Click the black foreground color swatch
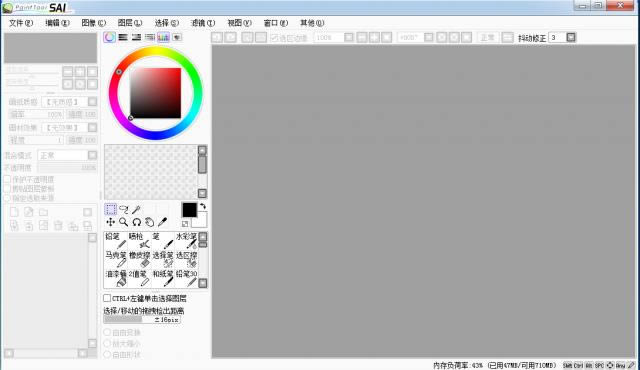640x370 pixels. coord(189,210)
